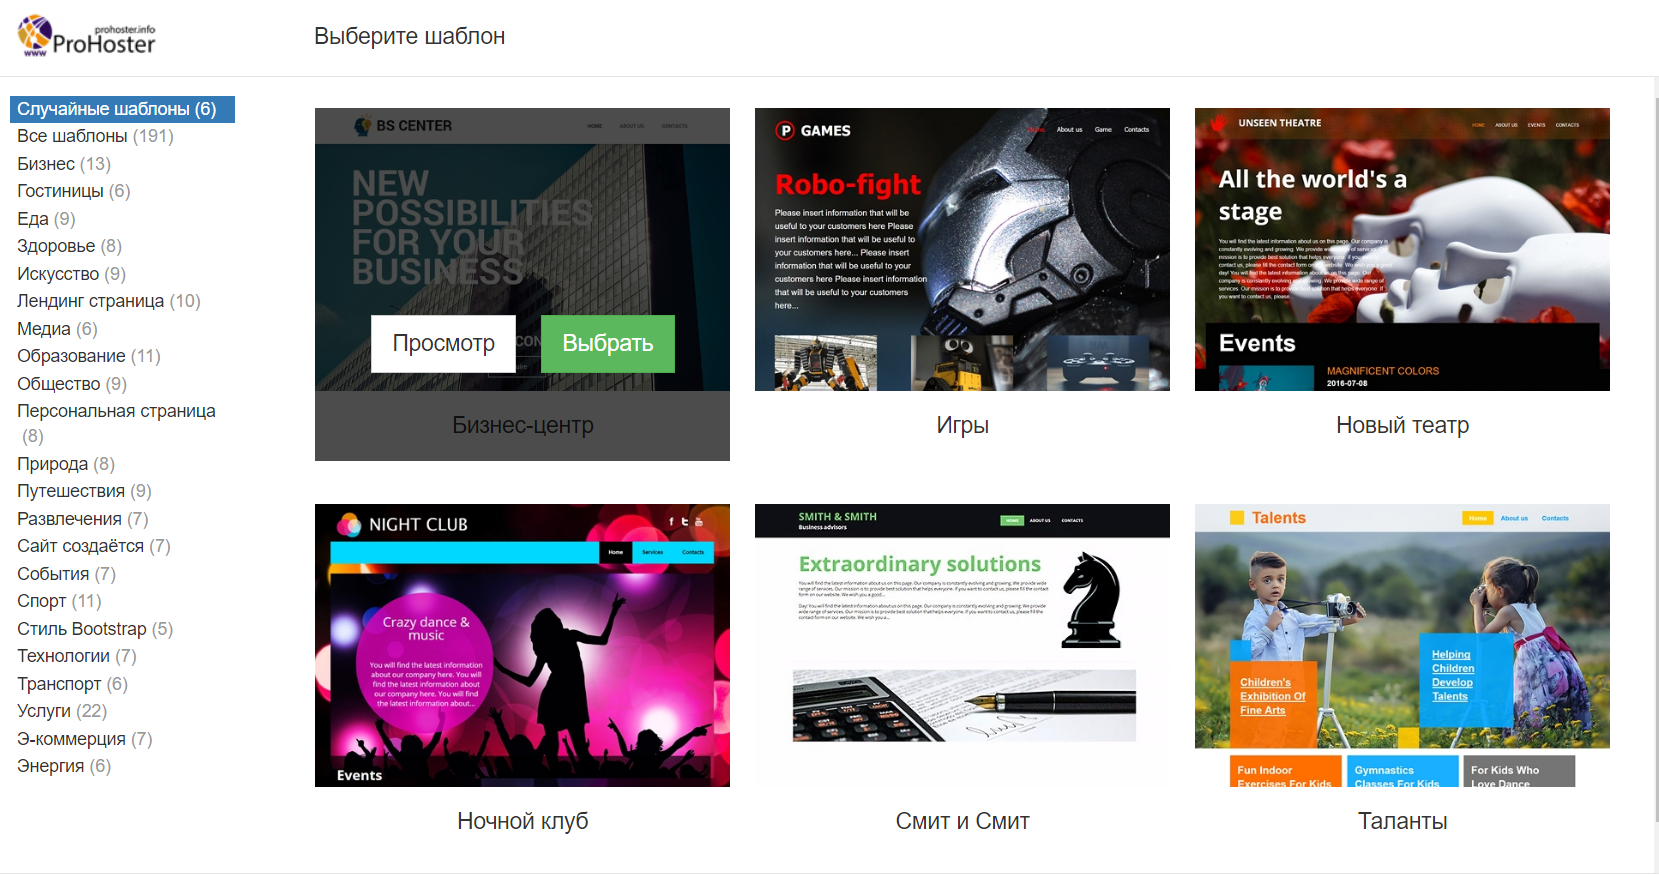
Task: Select the Смит и Смит template thumbnail
Action: 962,645
